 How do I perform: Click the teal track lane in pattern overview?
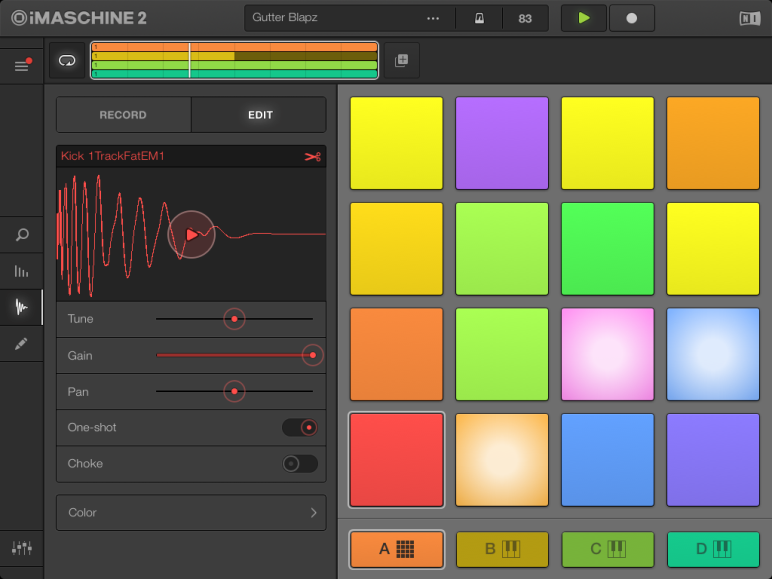tap(234, 74)
